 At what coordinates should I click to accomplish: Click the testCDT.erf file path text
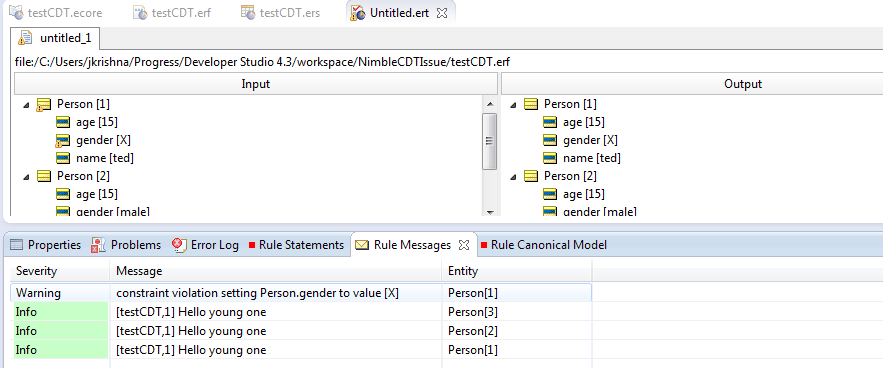click(262, 62)
